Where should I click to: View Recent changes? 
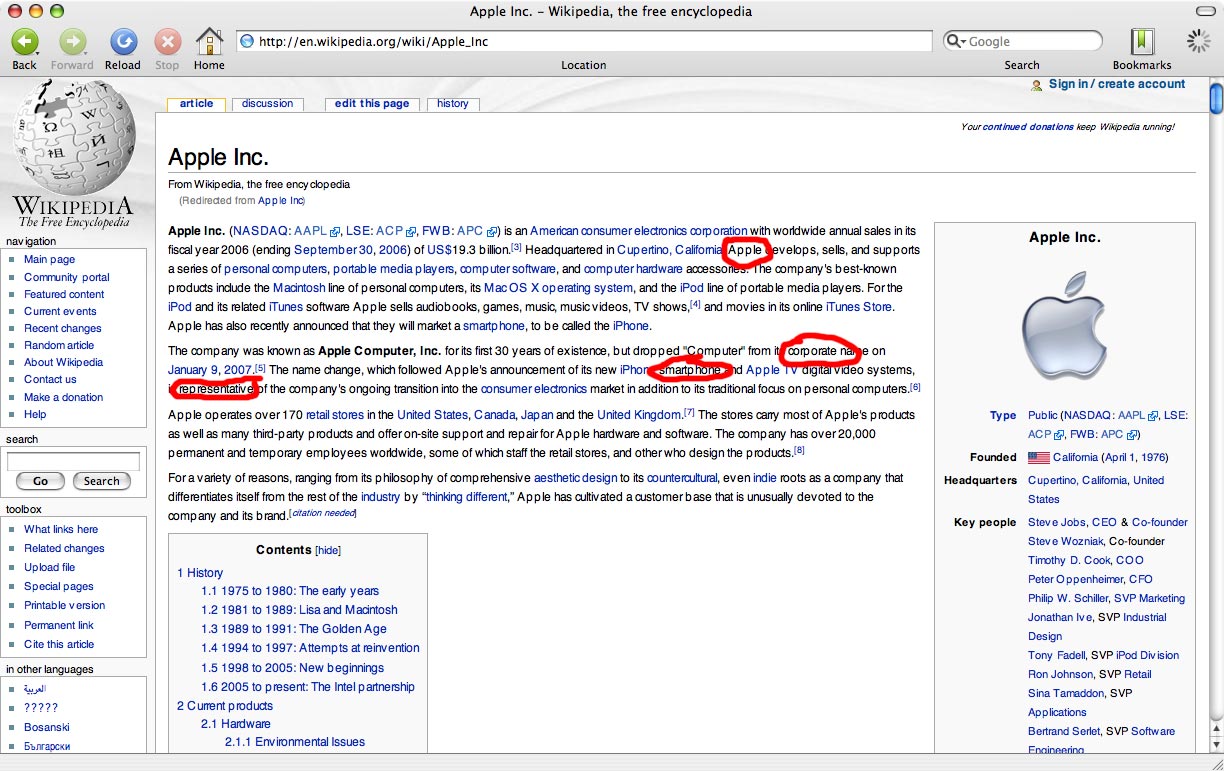[x=63, y=328]
